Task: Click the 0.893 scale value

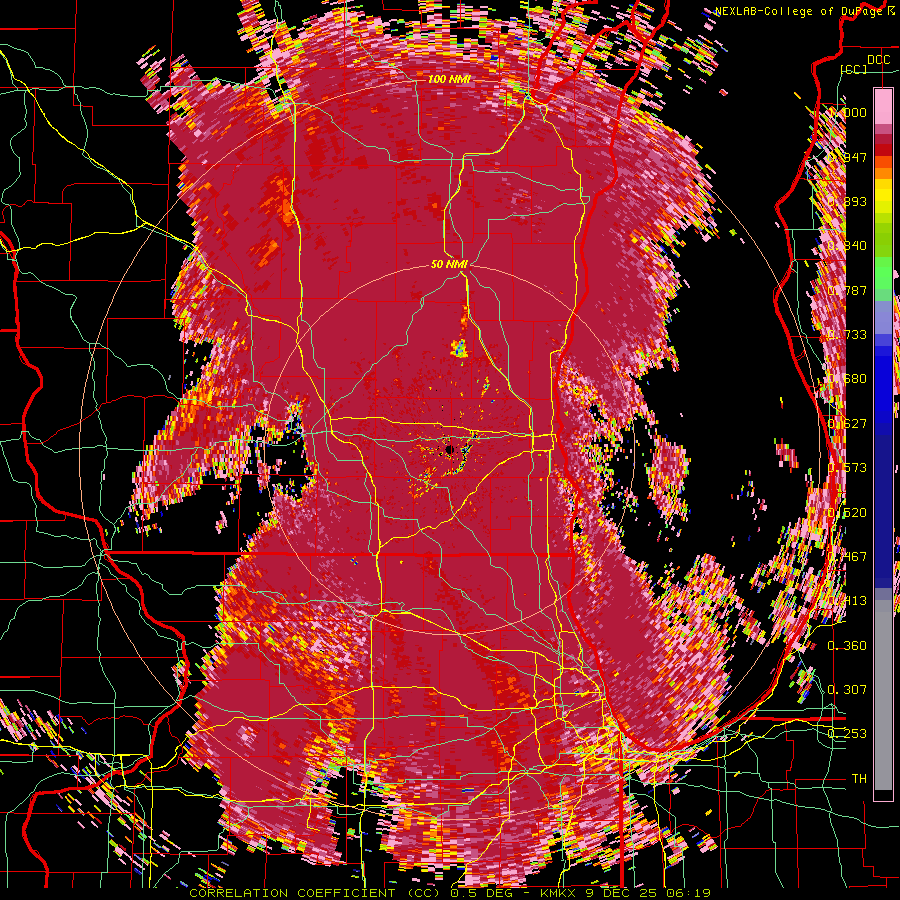Action: 847,201
